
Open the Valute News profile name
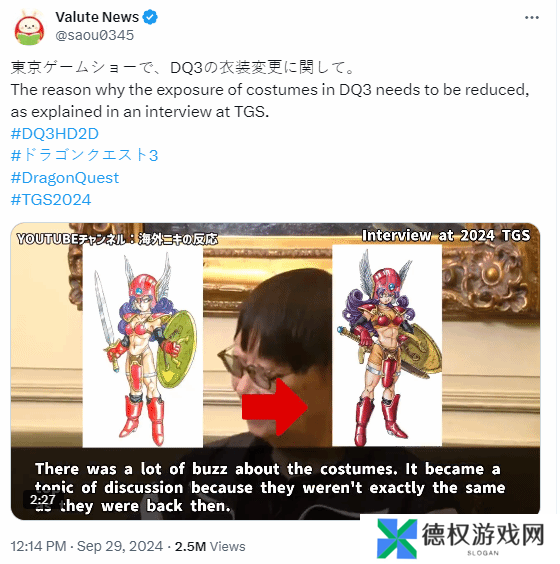(x=97, y=17)
